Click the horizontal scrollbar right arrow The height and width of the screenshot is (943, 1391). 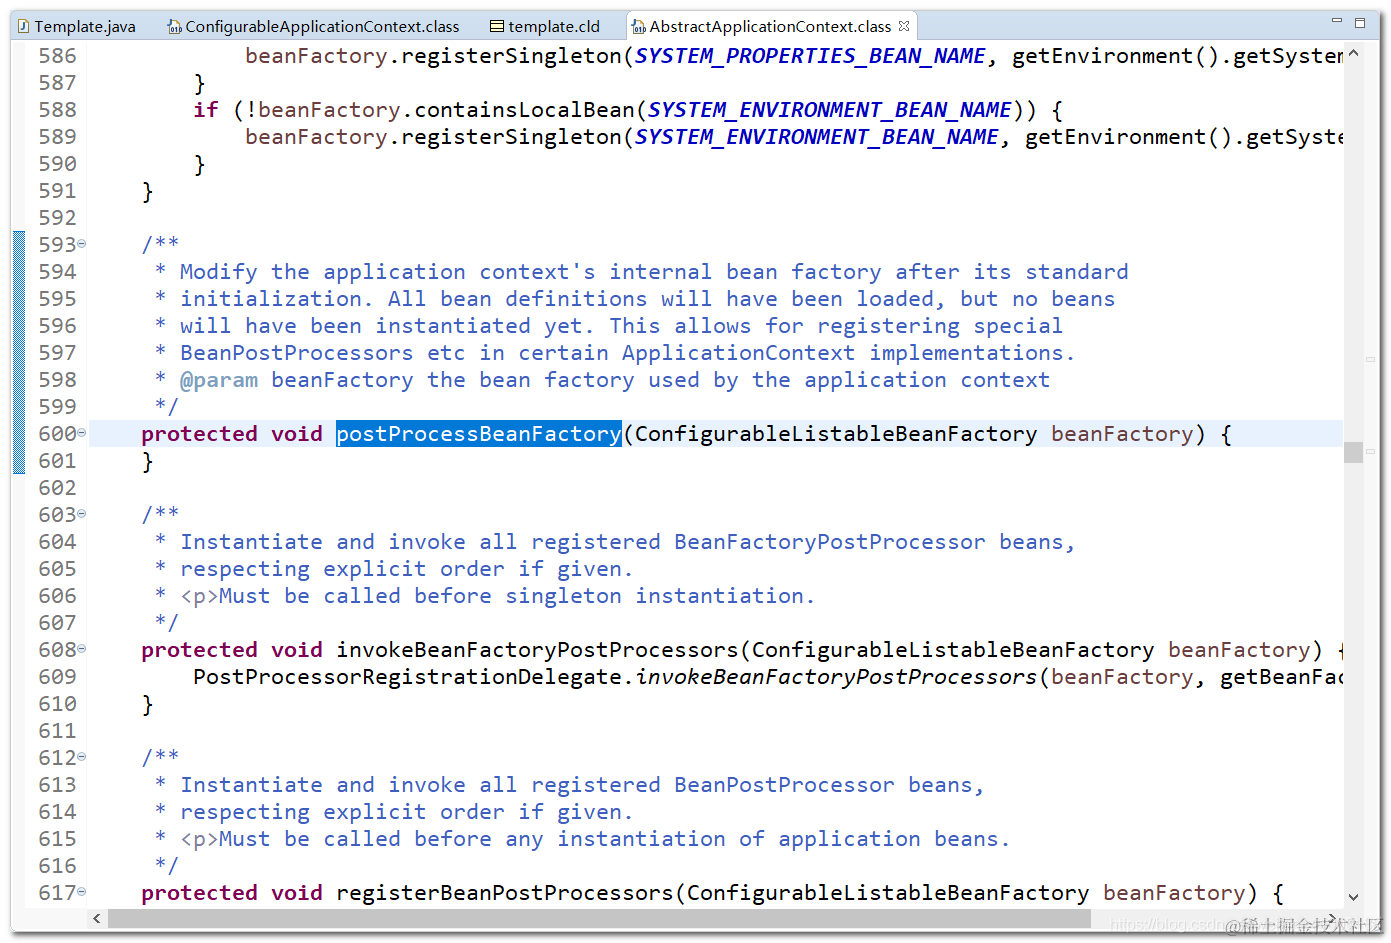(x=1332, y=918)
